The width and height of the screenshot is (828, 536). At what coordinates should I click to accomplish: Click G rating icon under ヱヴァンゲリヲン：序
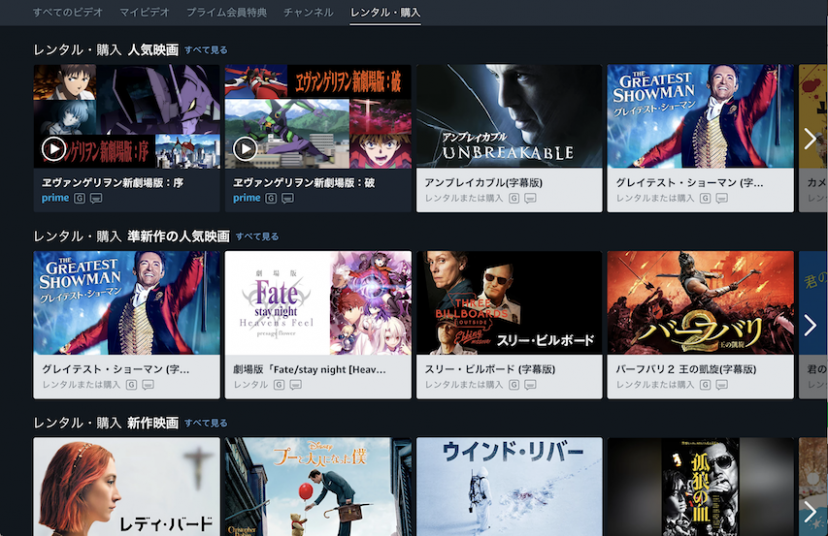[80, 199]
